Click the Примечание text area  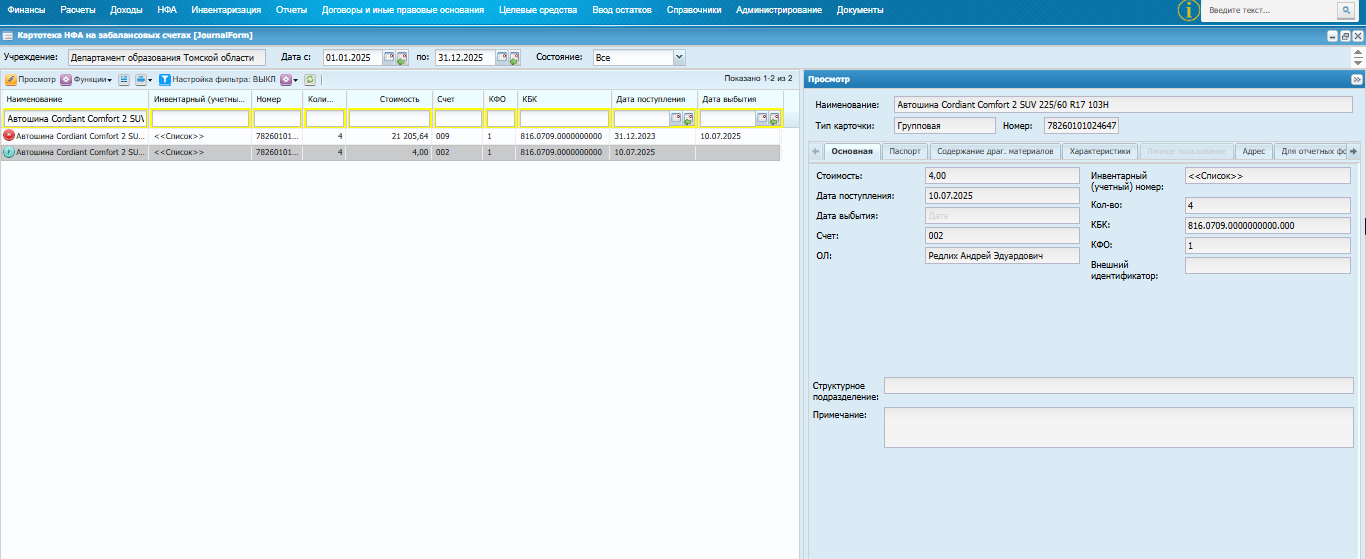[1119, 427]
